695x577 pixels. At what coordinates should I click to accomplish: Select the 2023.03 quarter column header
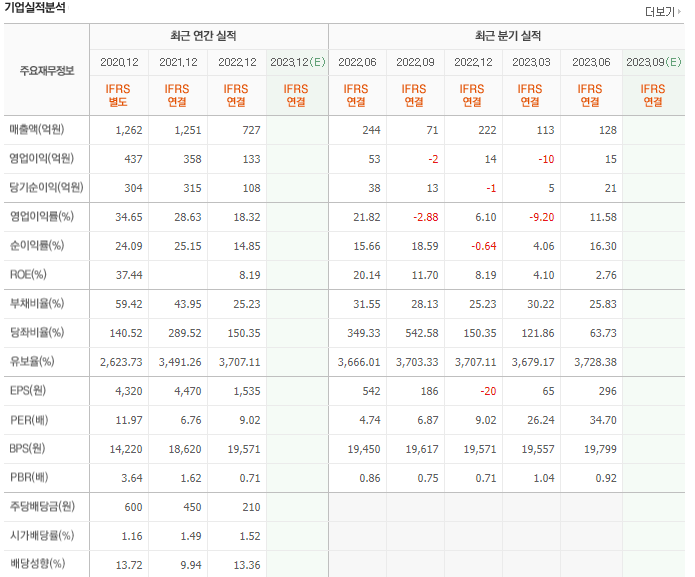coord(531,62)
